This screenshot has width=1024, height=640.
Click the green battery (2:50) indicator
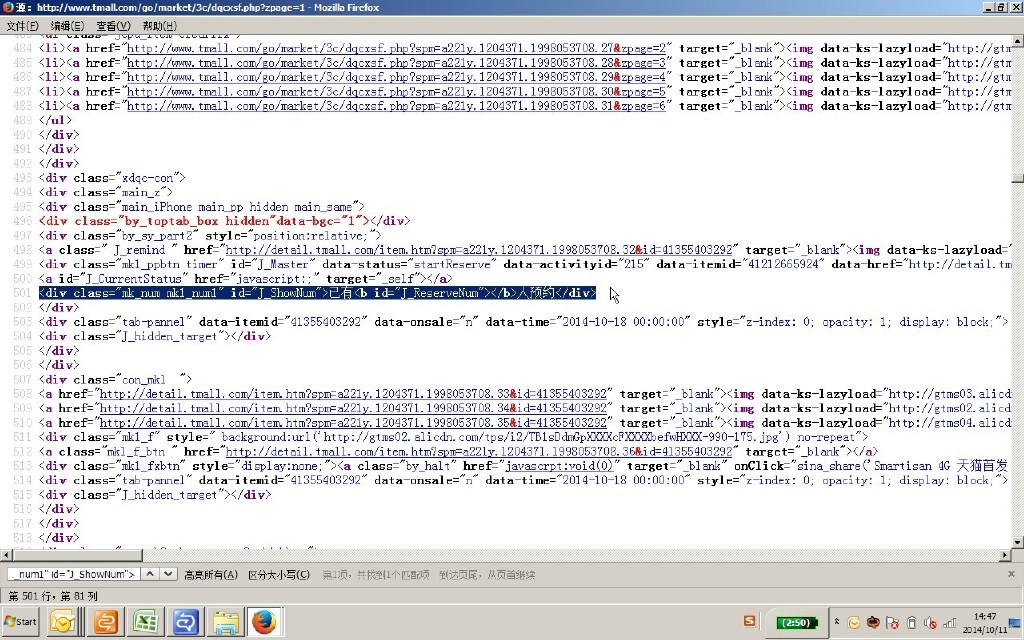[x=796, y=622]
